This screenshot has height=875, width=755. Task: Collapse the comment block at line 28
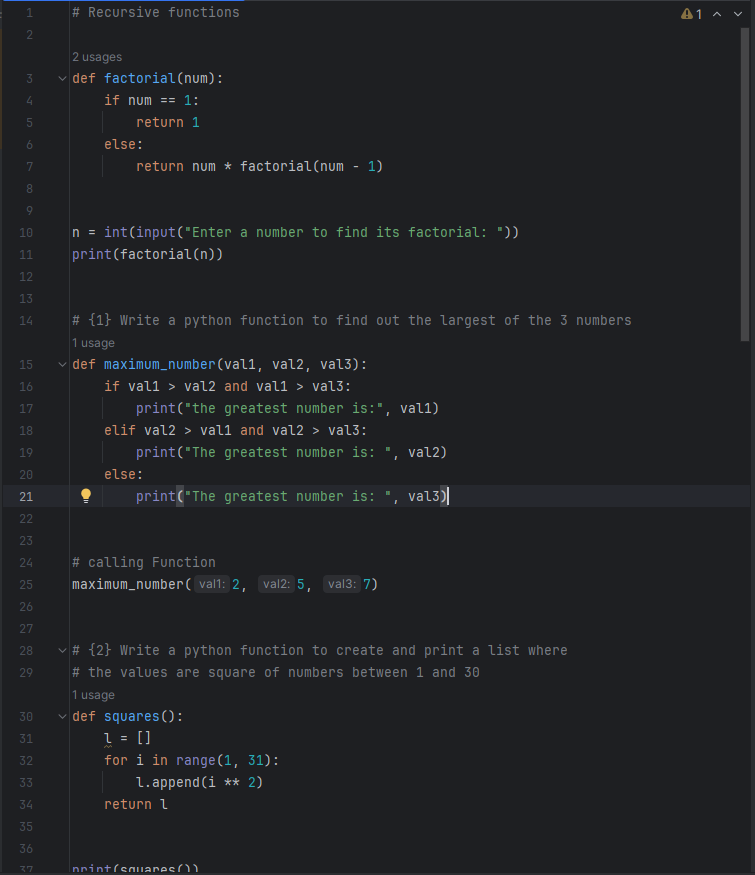pyautogui.click(x=62, y=650)
